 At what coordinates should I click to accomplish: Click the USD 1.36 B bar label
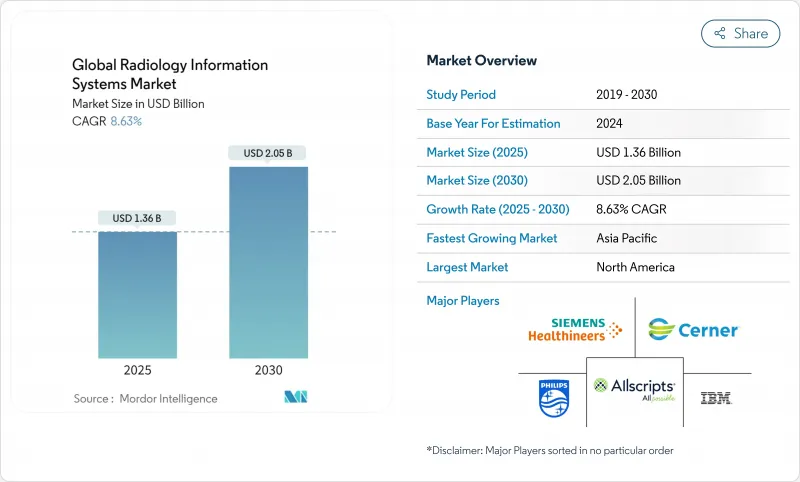(x=137, y=218)
